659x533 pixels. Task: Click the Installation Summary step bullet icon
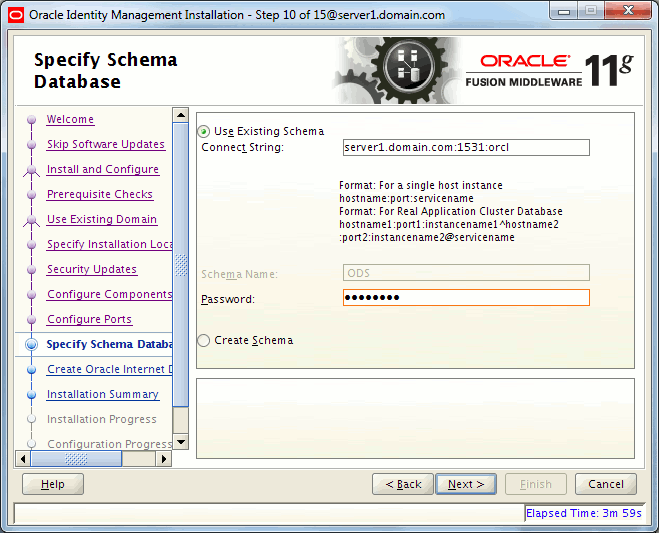(32, 394)
